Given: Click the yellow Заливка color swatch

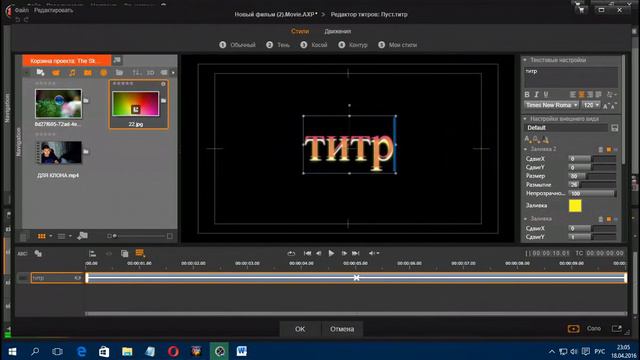Looking at the screenshot, I should click(x=575, y=206).
